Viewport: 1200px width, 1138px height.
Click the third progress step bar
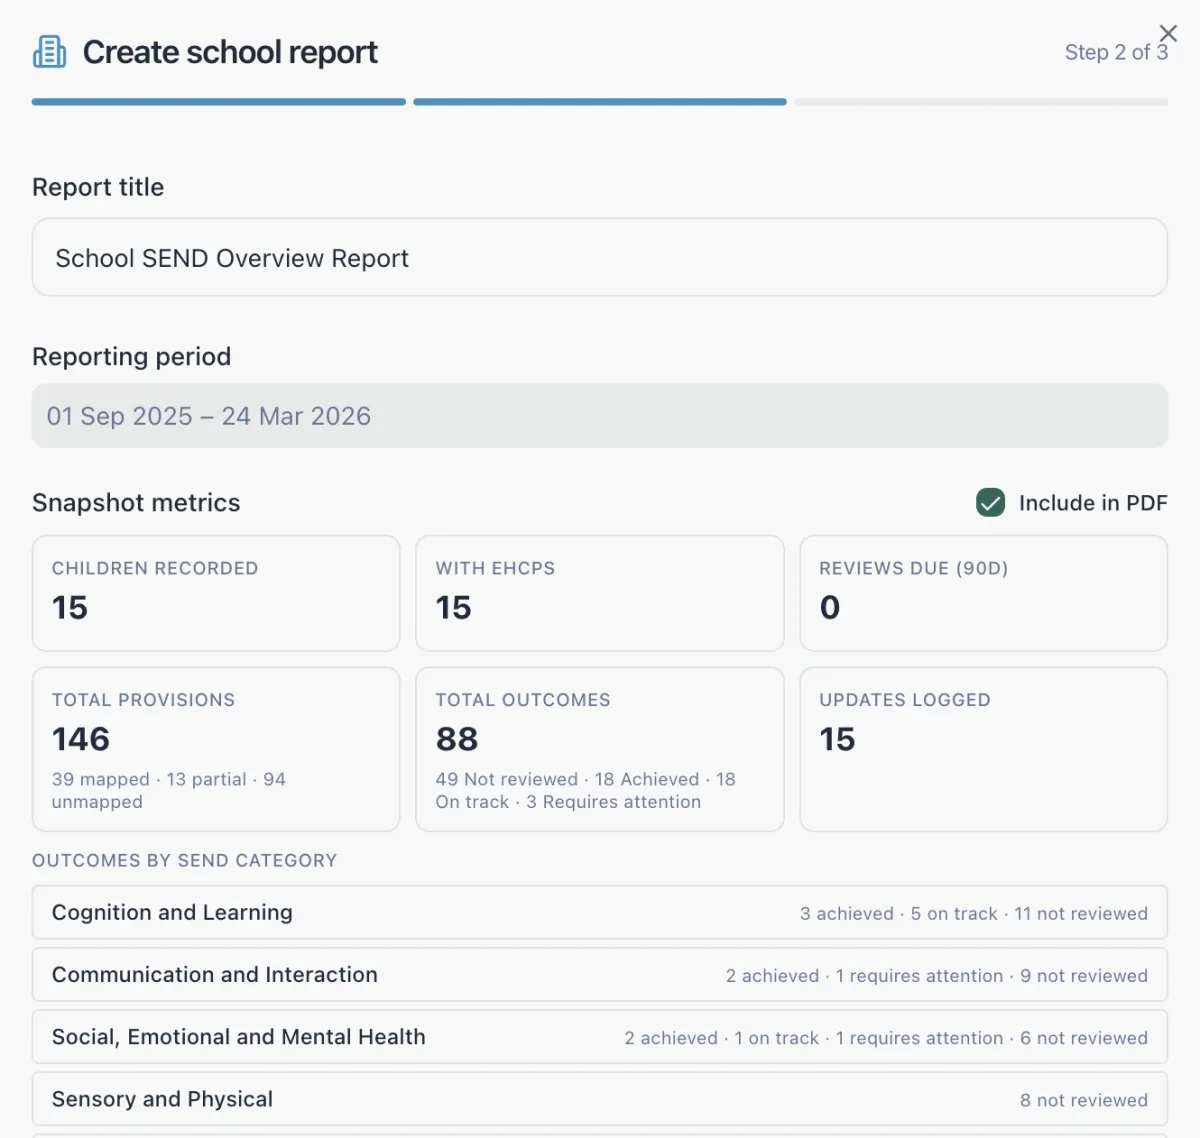coord(980,102)
